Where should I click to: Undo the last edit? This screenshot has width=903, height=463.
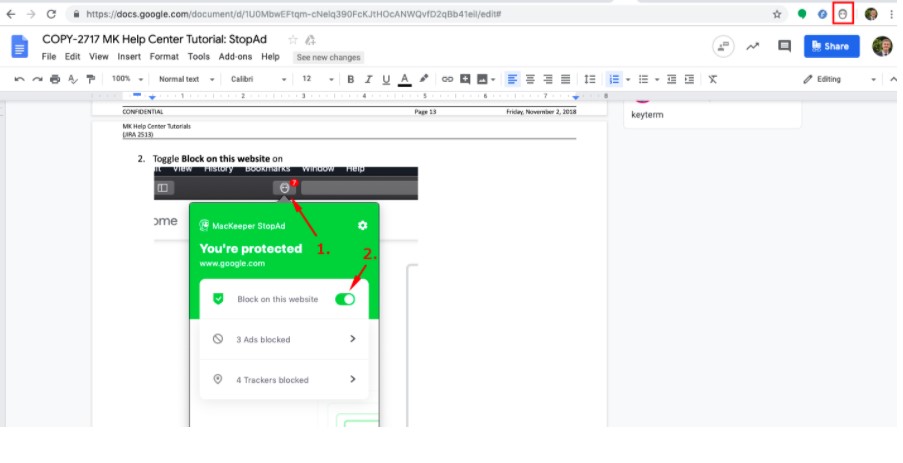coord(20,79)
